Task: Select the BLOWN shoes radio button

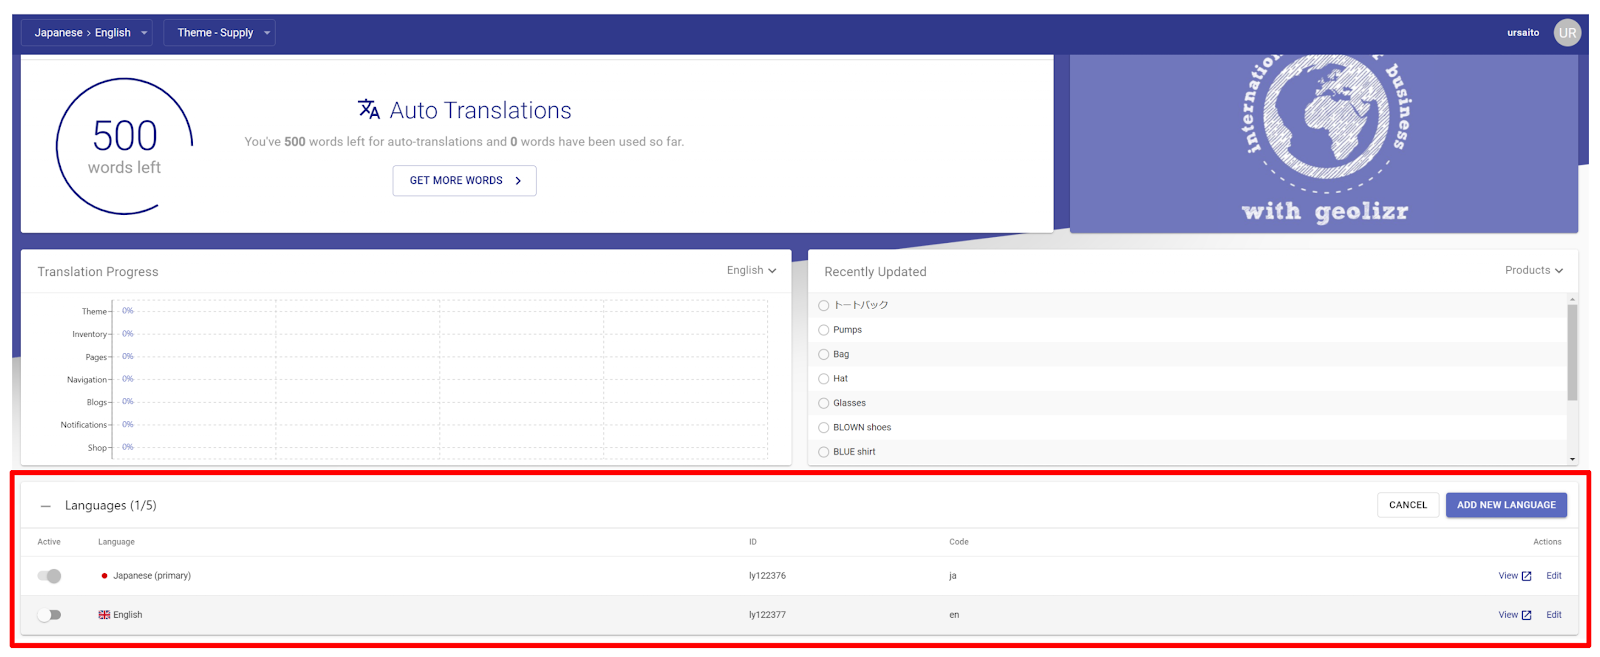Action: pos(824,428)
